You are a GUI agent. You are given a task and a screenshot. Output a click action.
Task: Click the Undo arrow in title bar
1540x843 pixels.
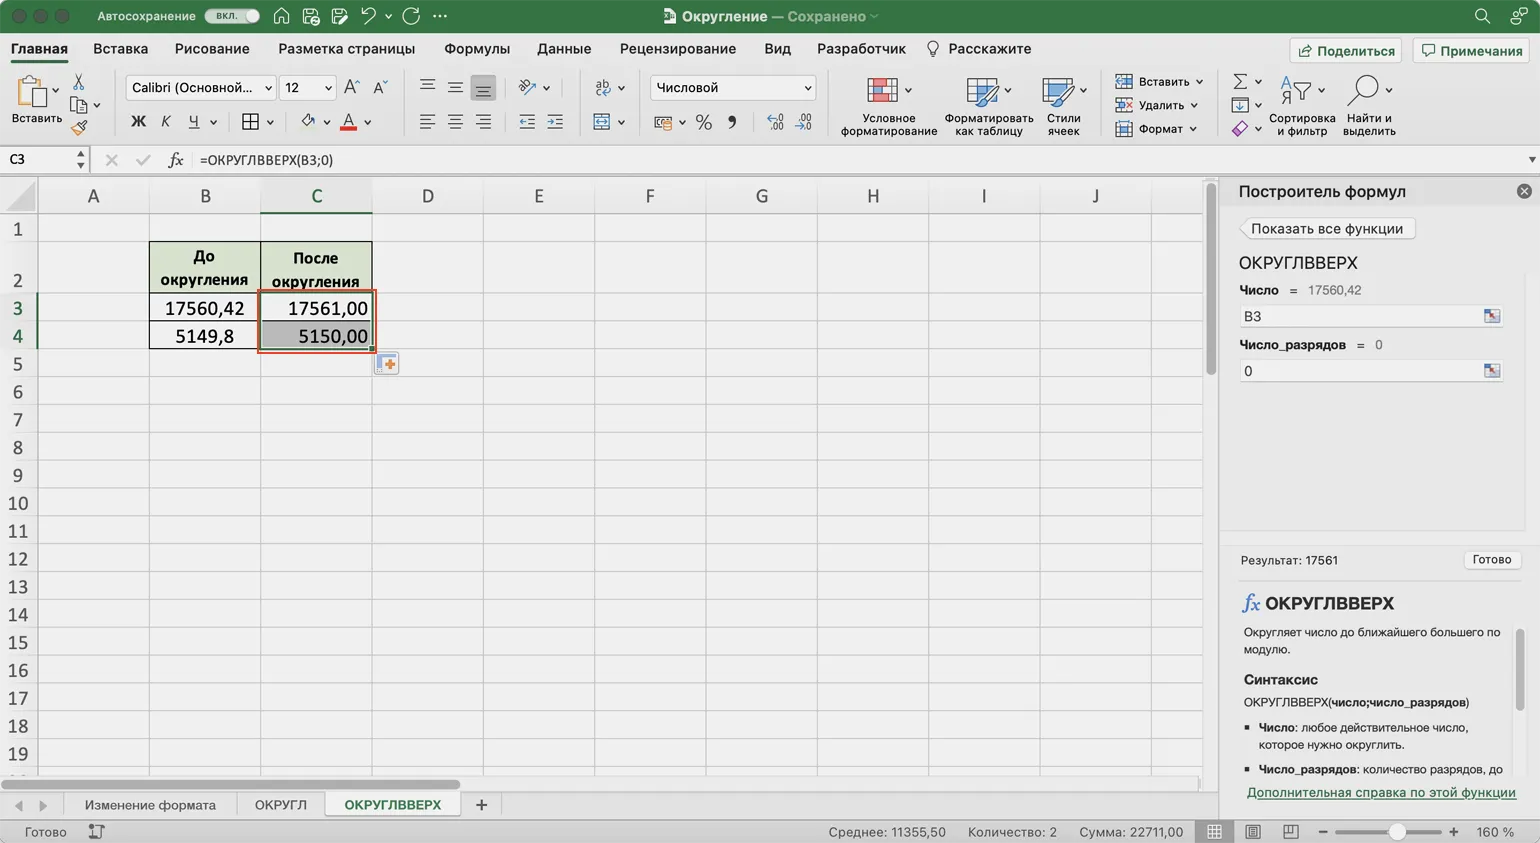tap(368, 16)
